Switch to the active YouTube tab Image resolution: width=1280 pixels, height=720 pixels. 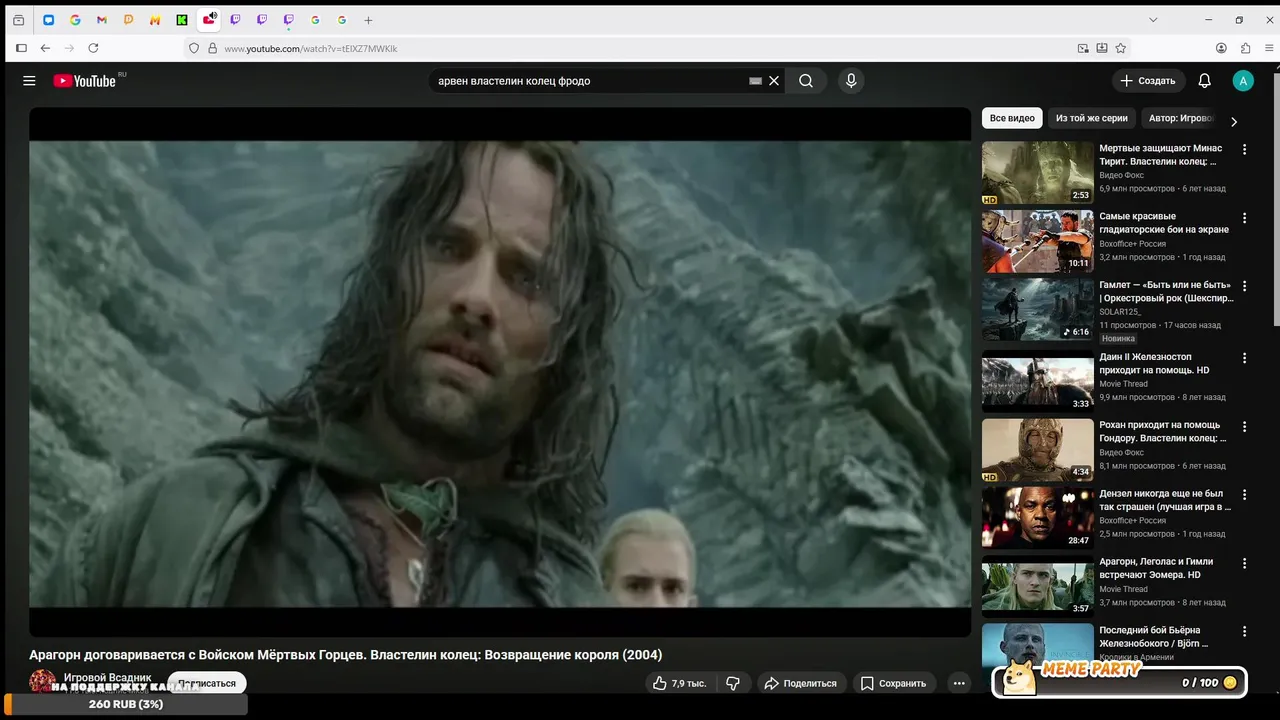click(x=209, y=20)
